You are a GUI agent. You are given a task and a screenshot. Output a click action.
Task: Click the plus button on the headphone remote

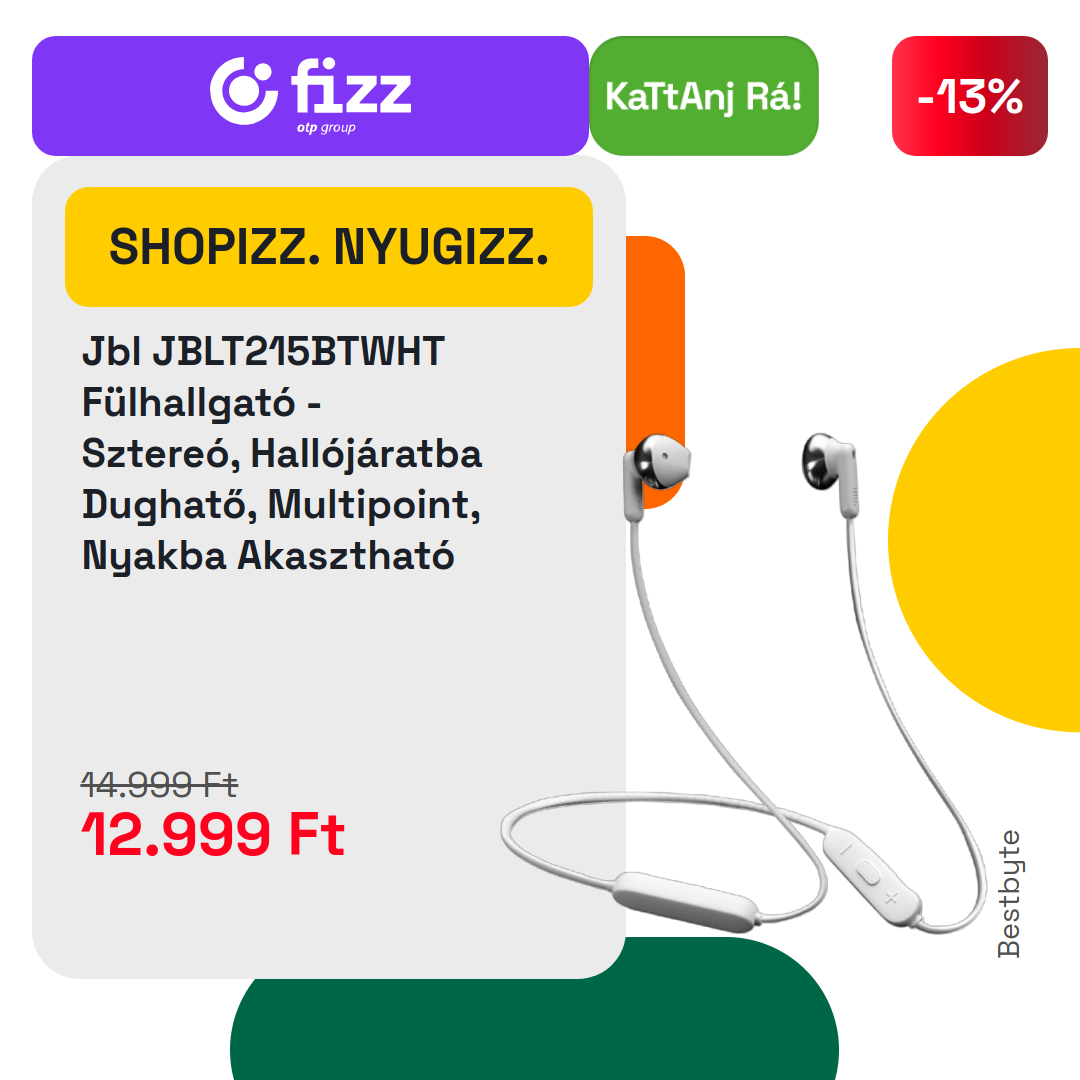point(891,897)
